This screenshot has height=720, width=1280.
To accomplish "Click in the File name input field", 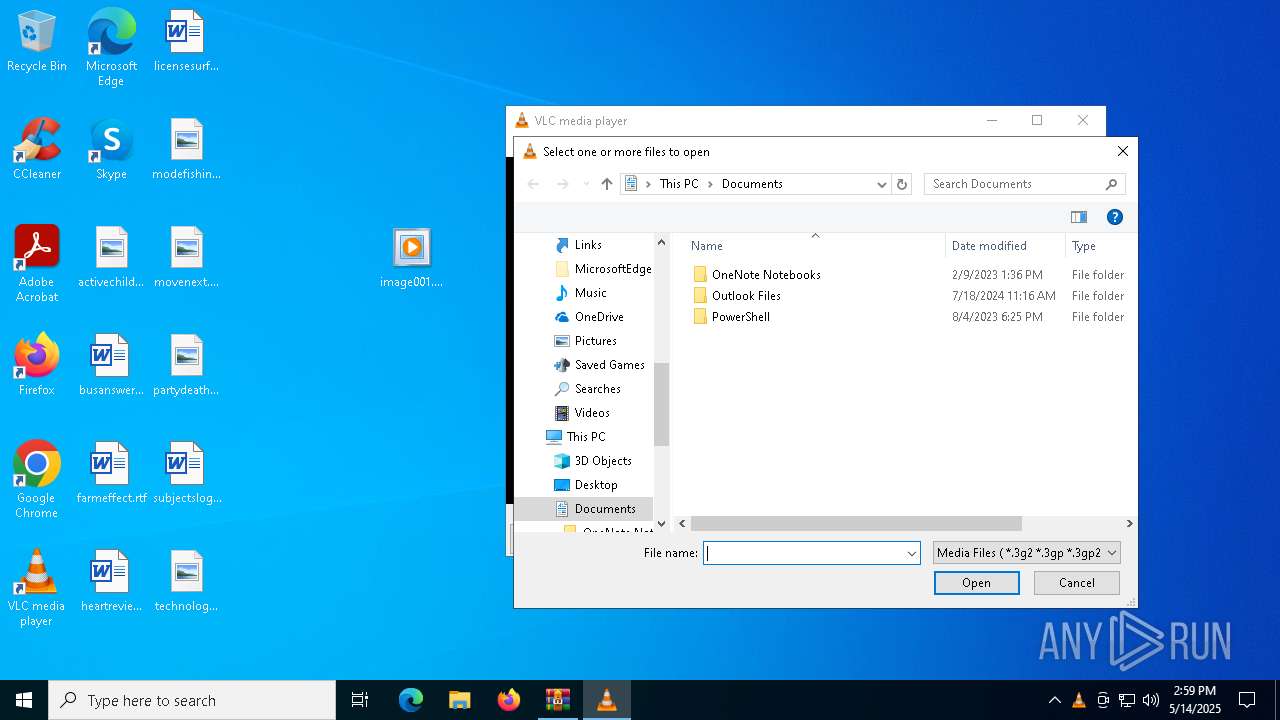I will tap(804, 553).
